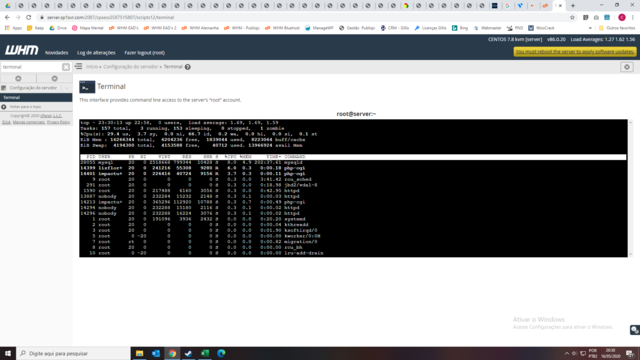Open Apps bookmark
Image resolution: width=640 pixels, height=360 pixels.
click(x=13, y=28)
